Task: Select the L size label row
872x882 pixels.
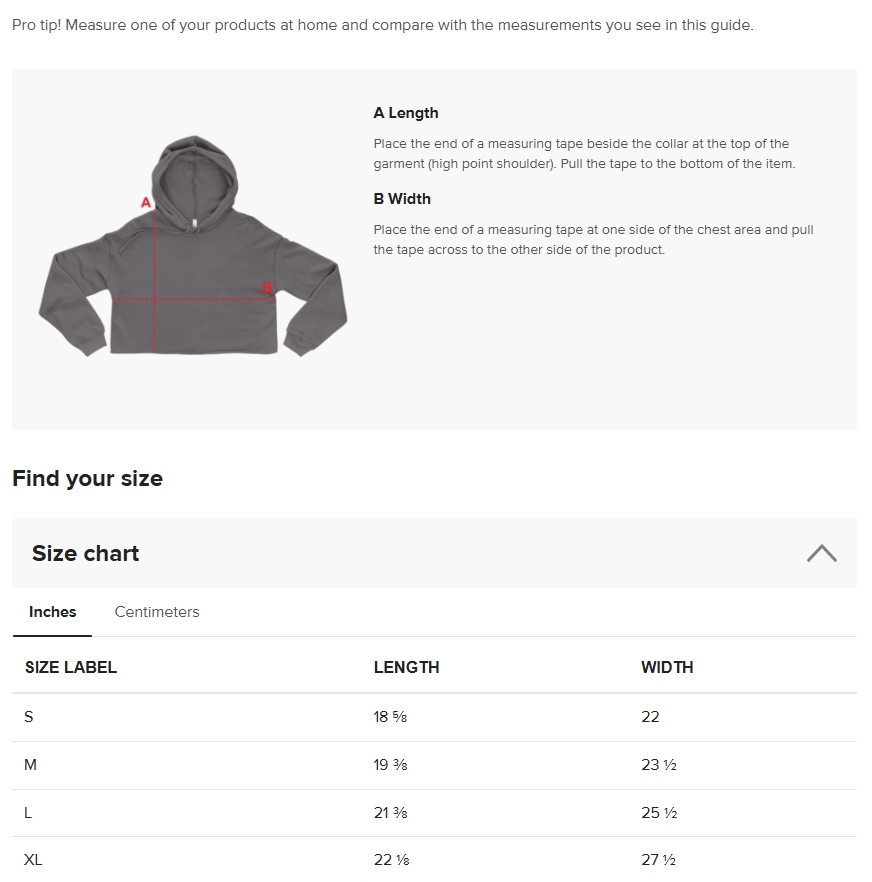Action: click(28, 813)
